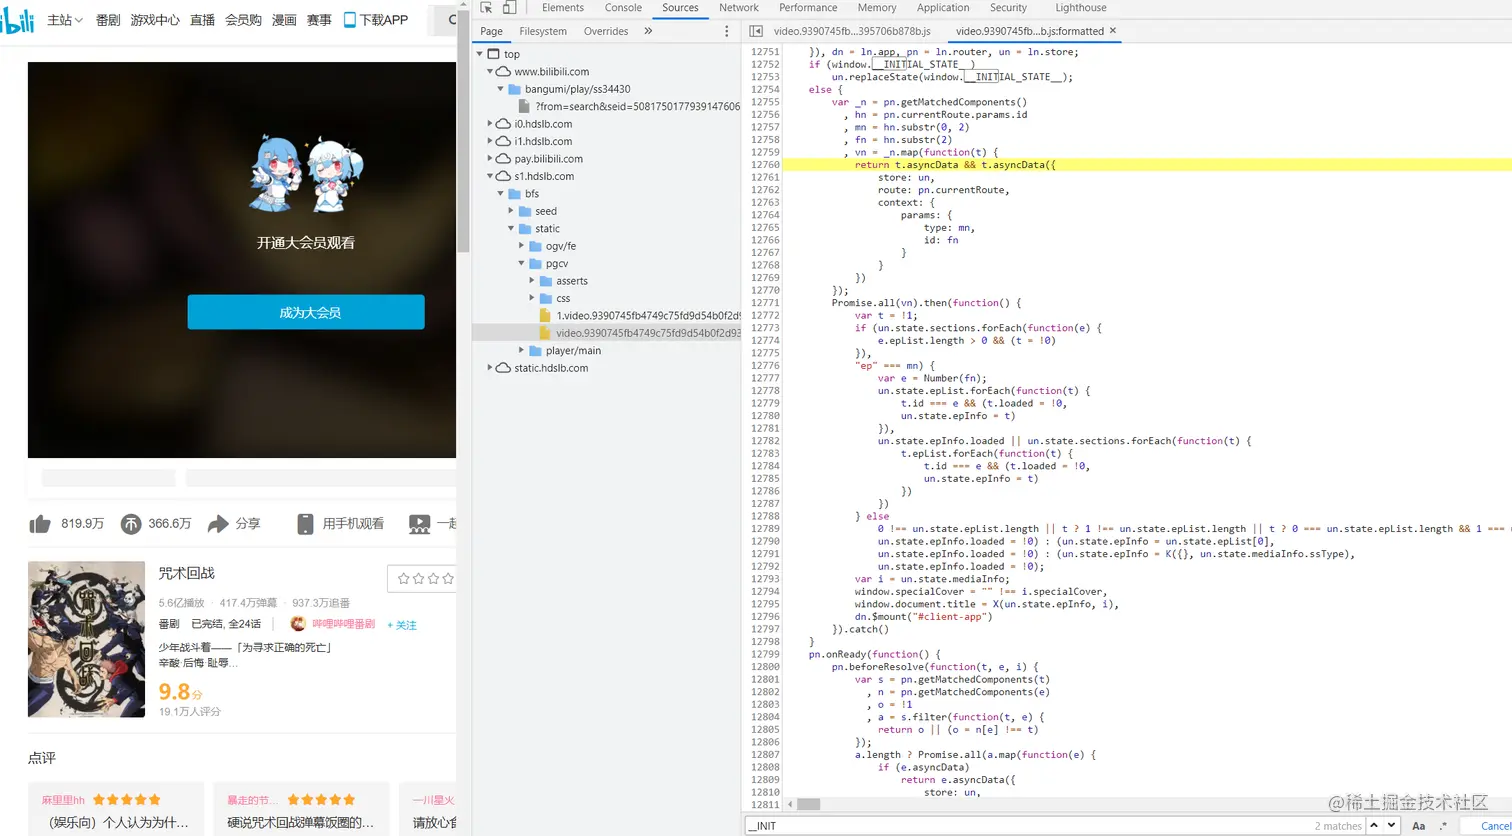The width and height of the screenshot is (1512, 836).
Task: Open the Network tab
Action: 739,8
